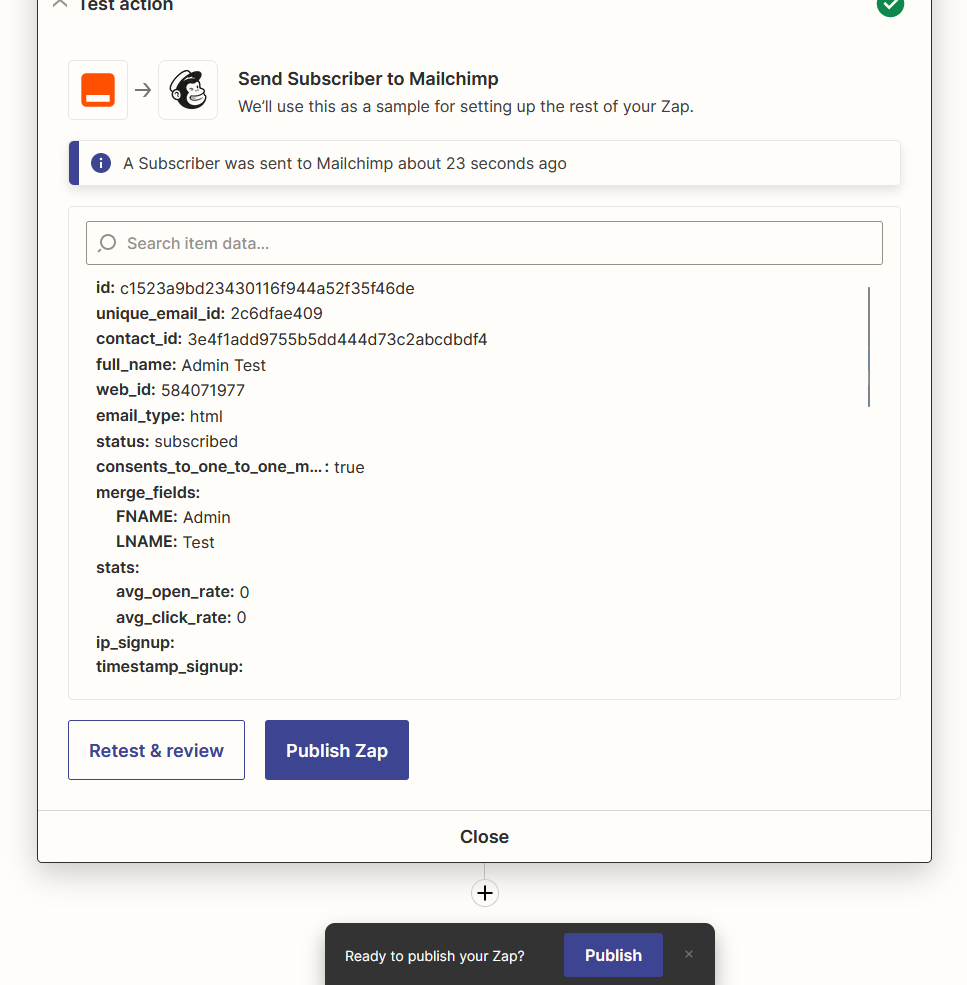Close the action panel with Close

click(484, 837)
